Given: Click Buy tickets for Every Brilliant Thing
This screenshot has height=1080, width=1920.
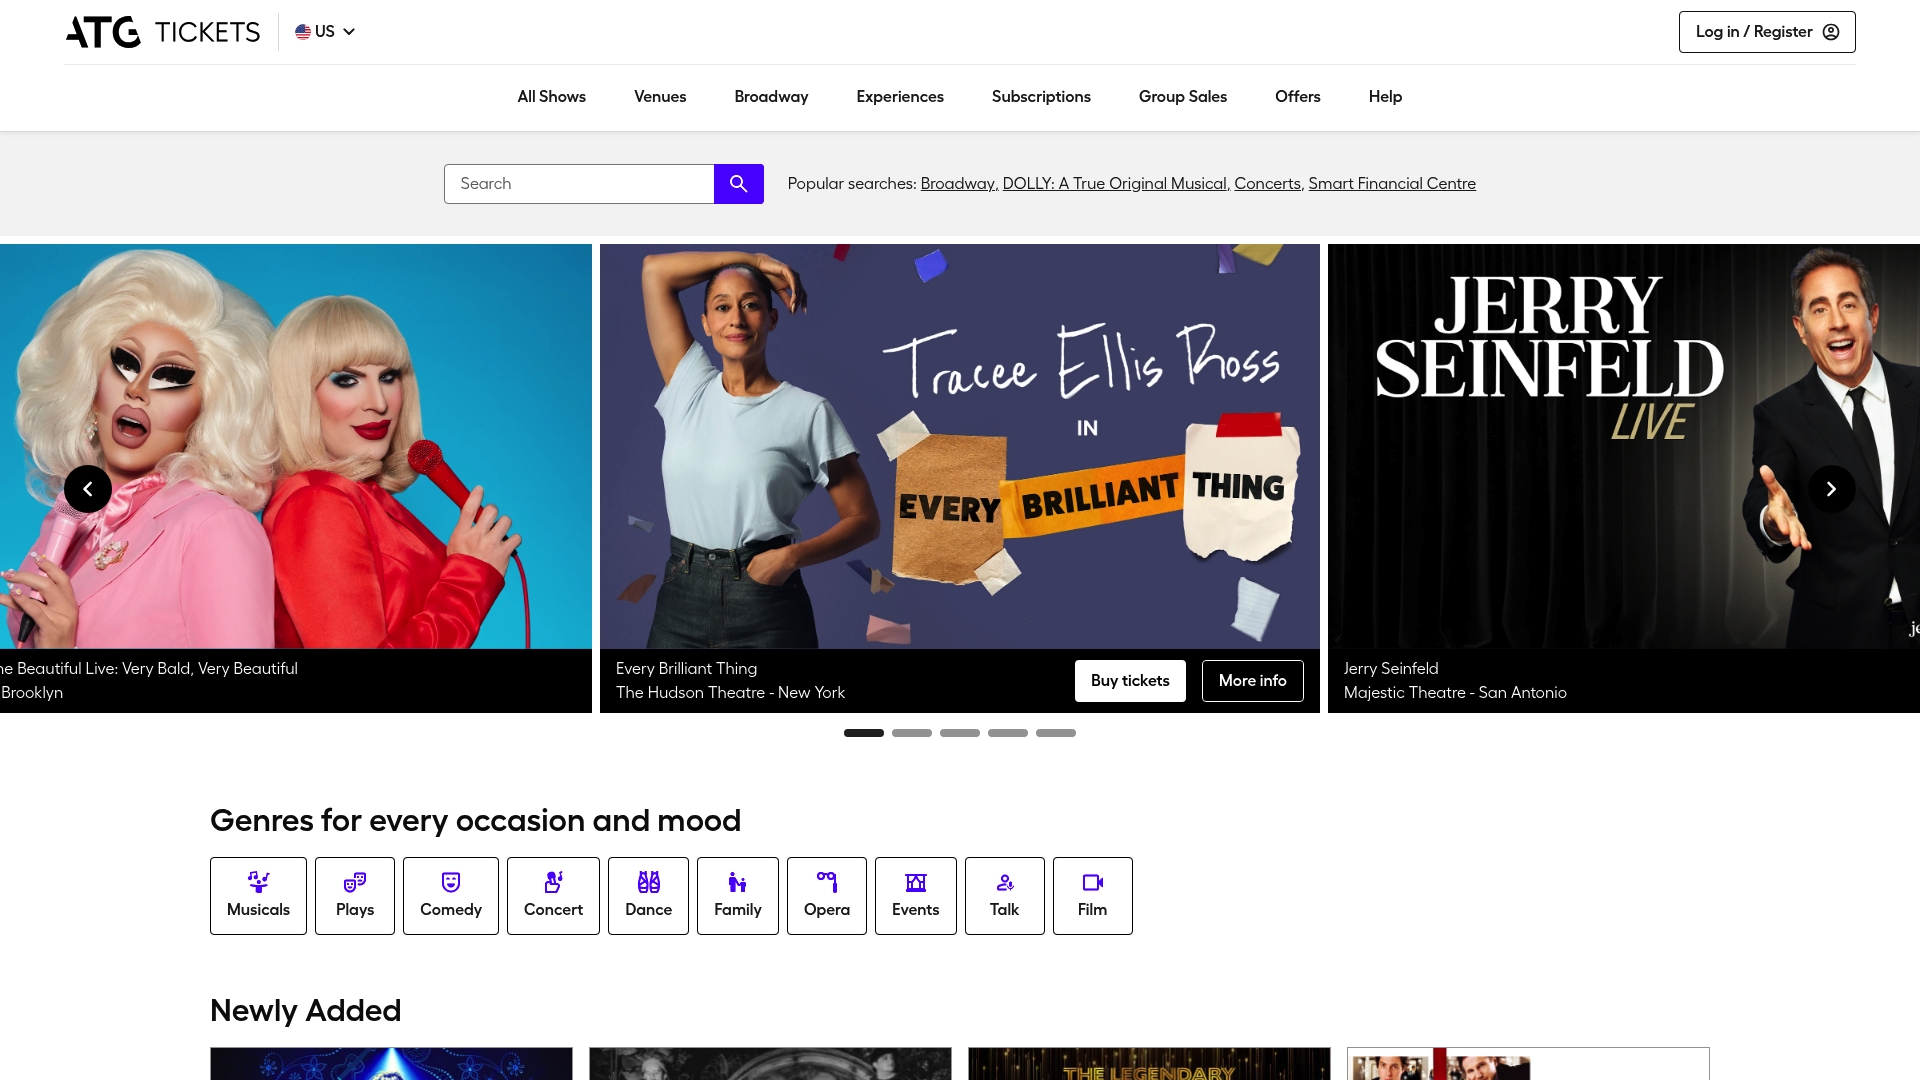Looking at the screenshot, I should tap(1130, 681).
